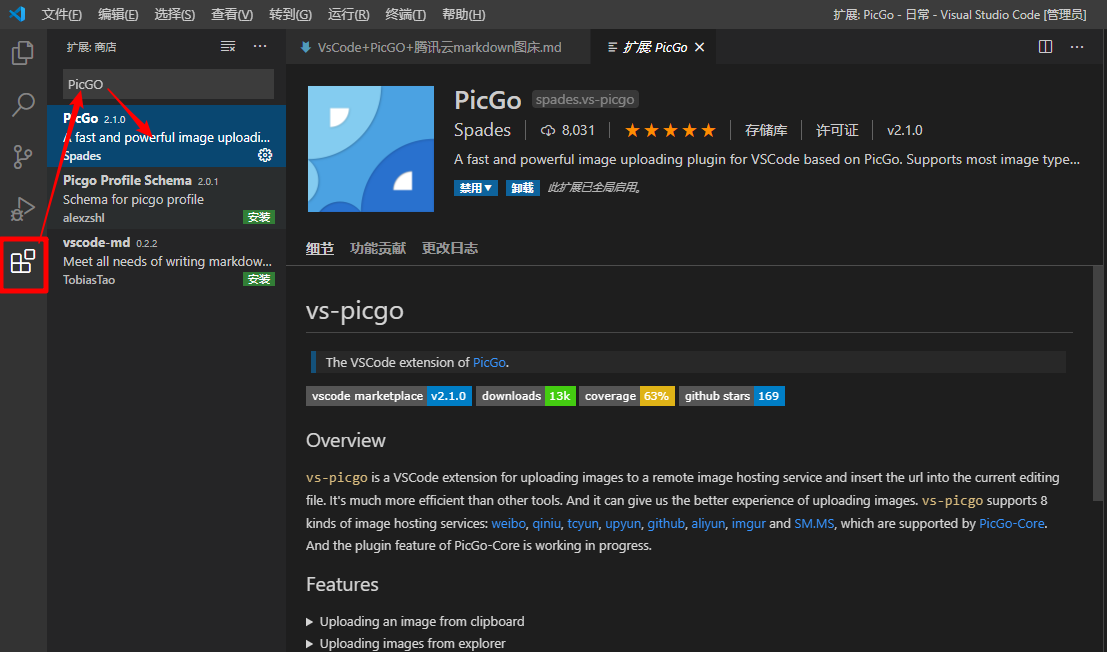Screen dimensions: 1107x652
Task: Open the Extensions view icon
Action: (23, 261)
